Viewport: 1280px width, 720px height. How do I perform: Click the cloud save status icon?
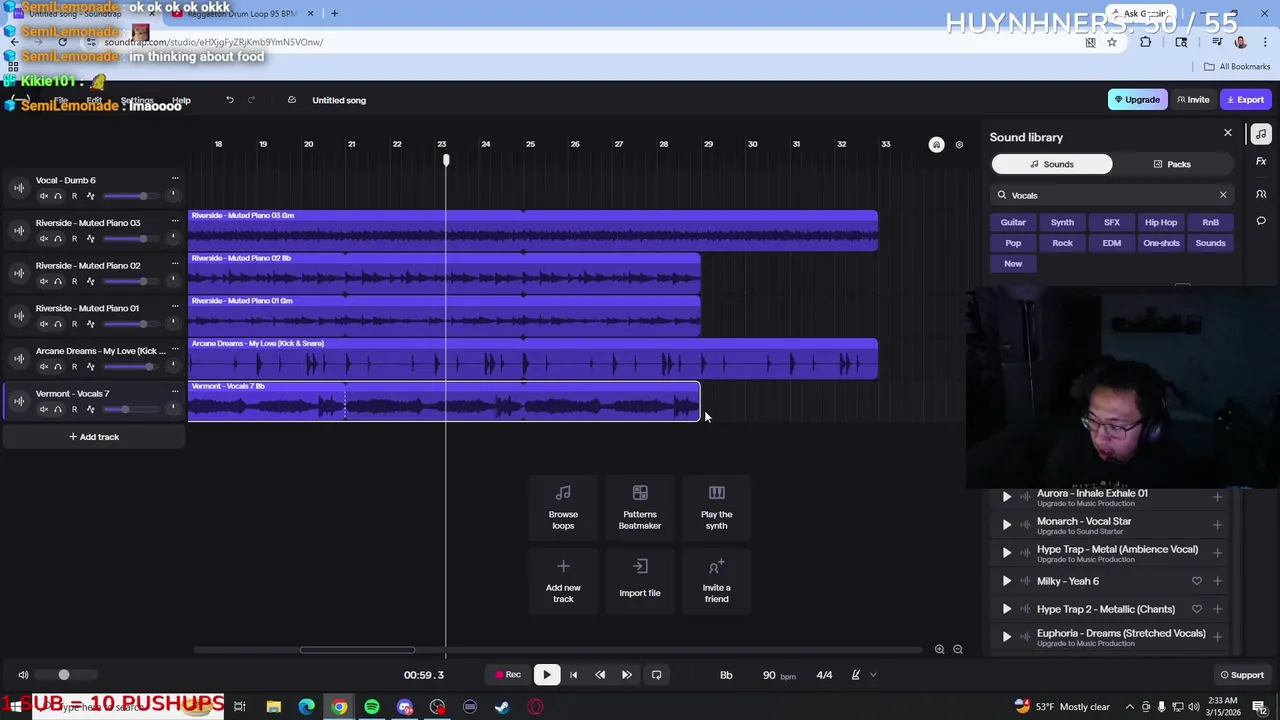291,100
